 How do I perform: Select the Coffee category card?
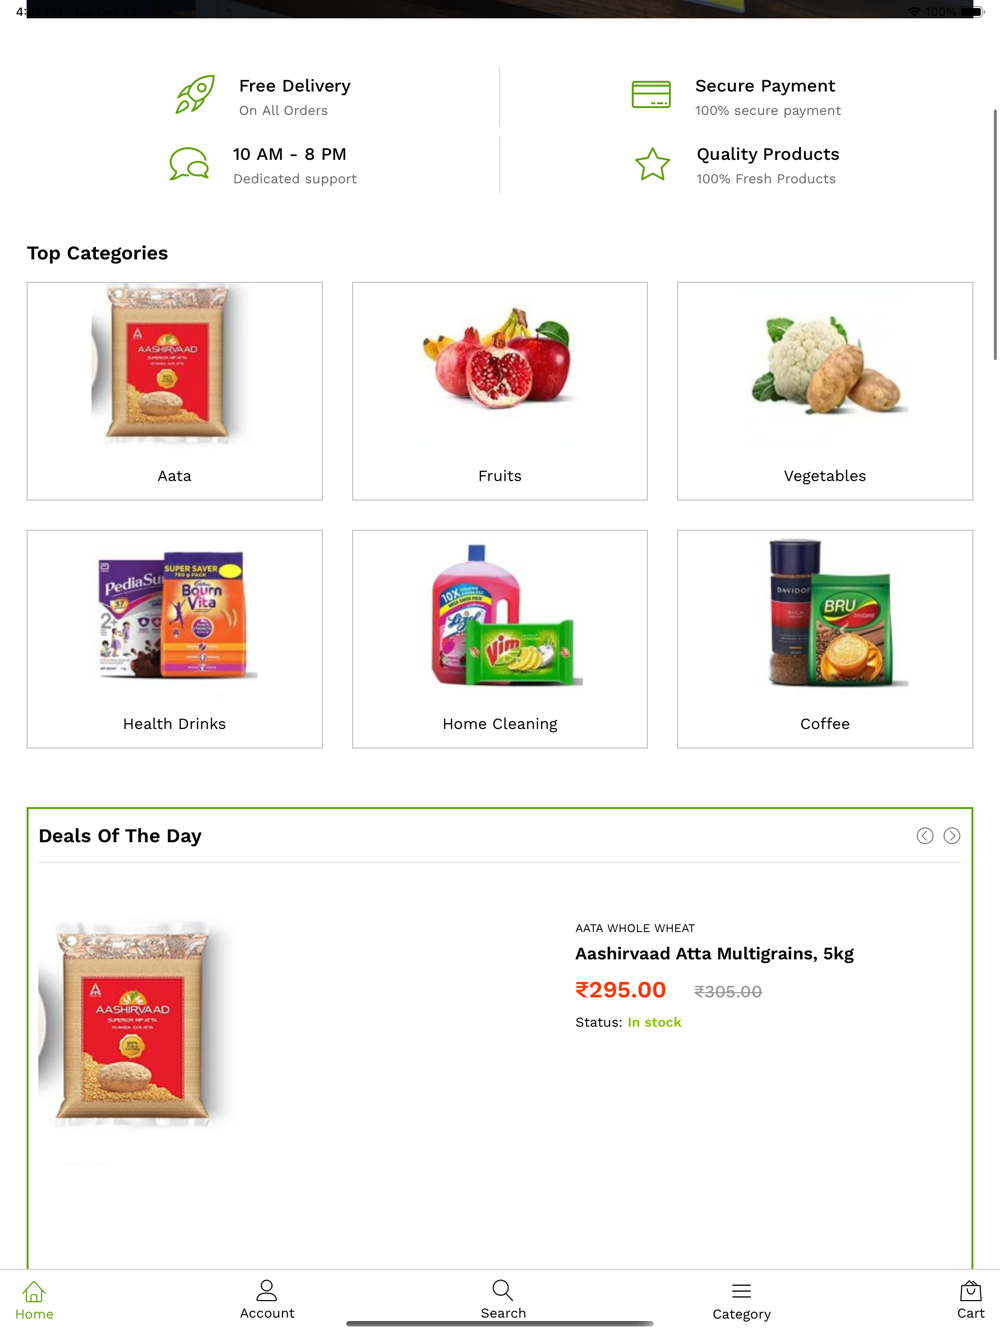825,639
